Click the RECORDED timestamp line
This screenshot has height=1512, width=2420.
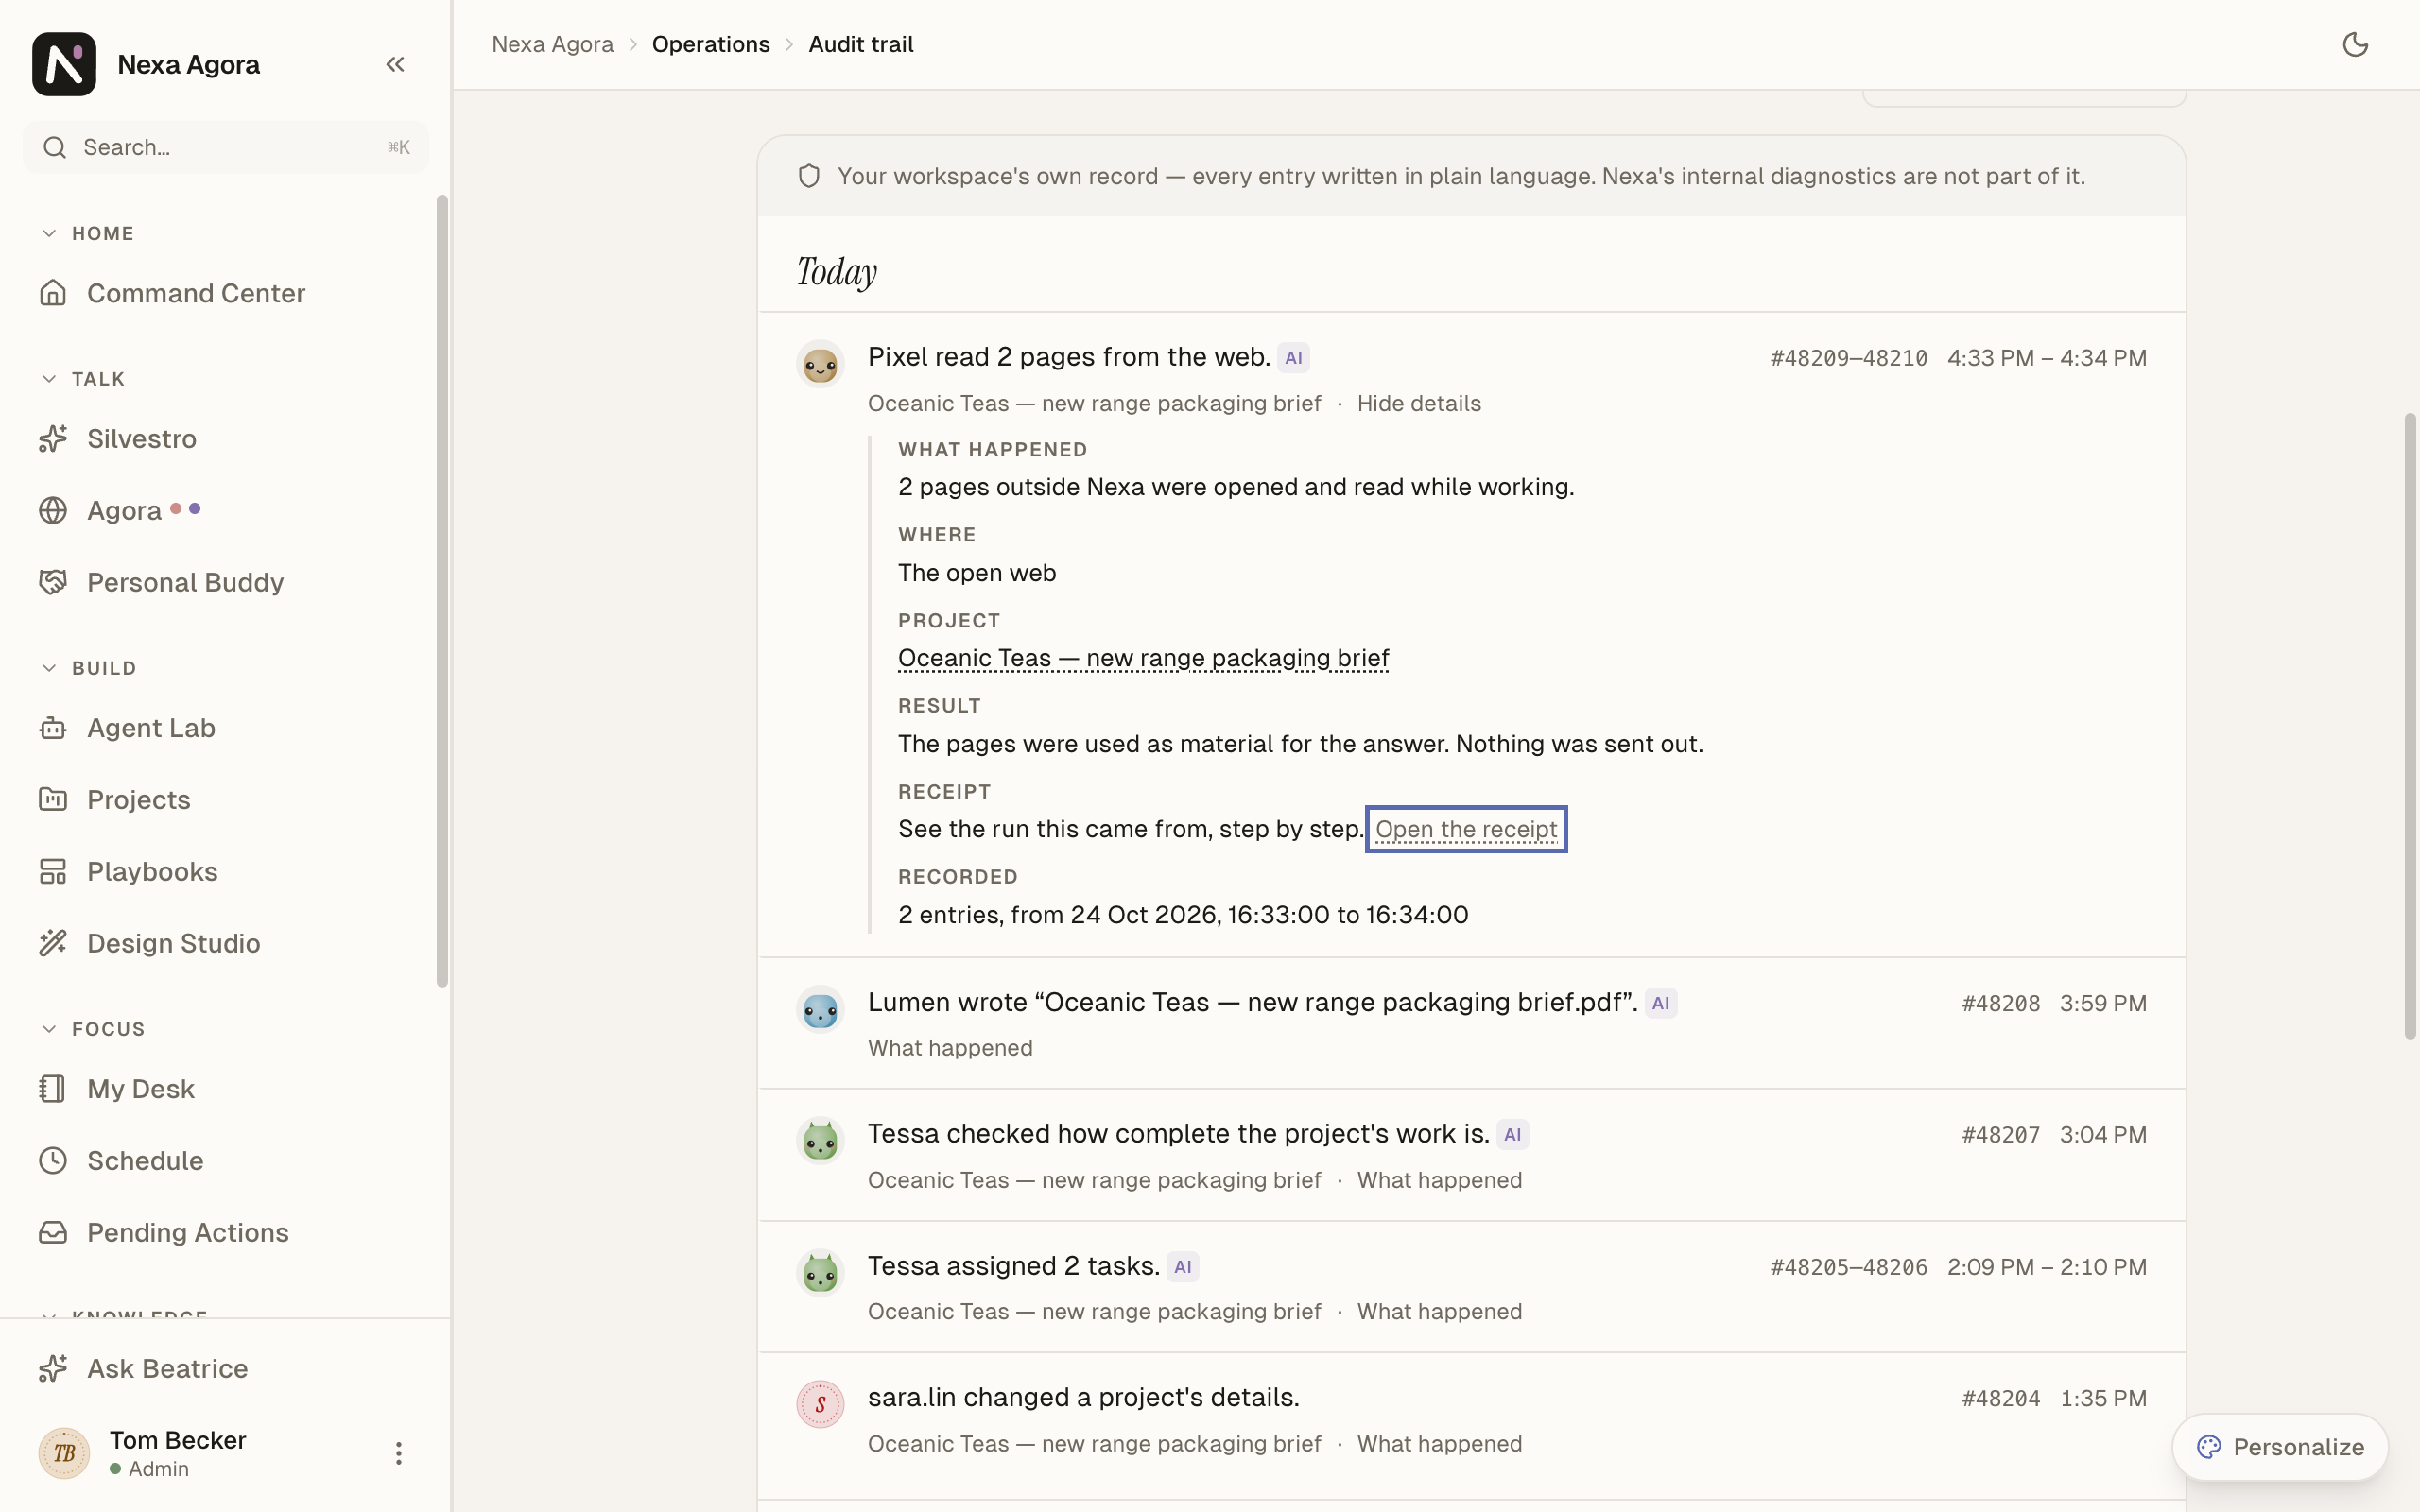coord(1183,915)
